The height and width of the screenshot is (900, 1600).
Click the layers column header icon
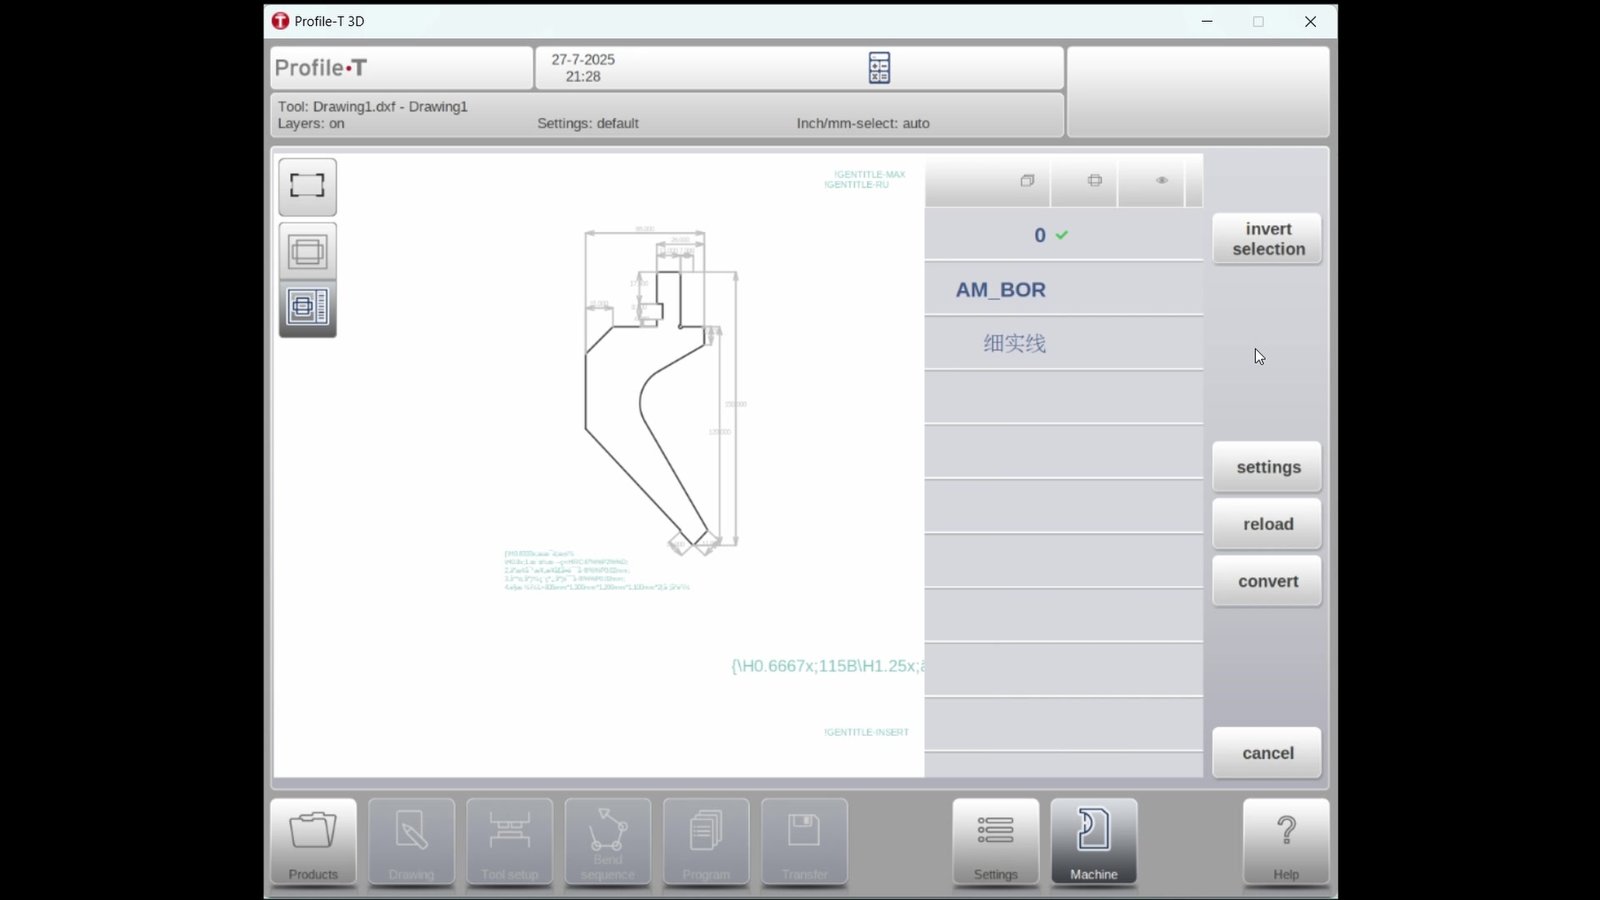point(1027,181)
